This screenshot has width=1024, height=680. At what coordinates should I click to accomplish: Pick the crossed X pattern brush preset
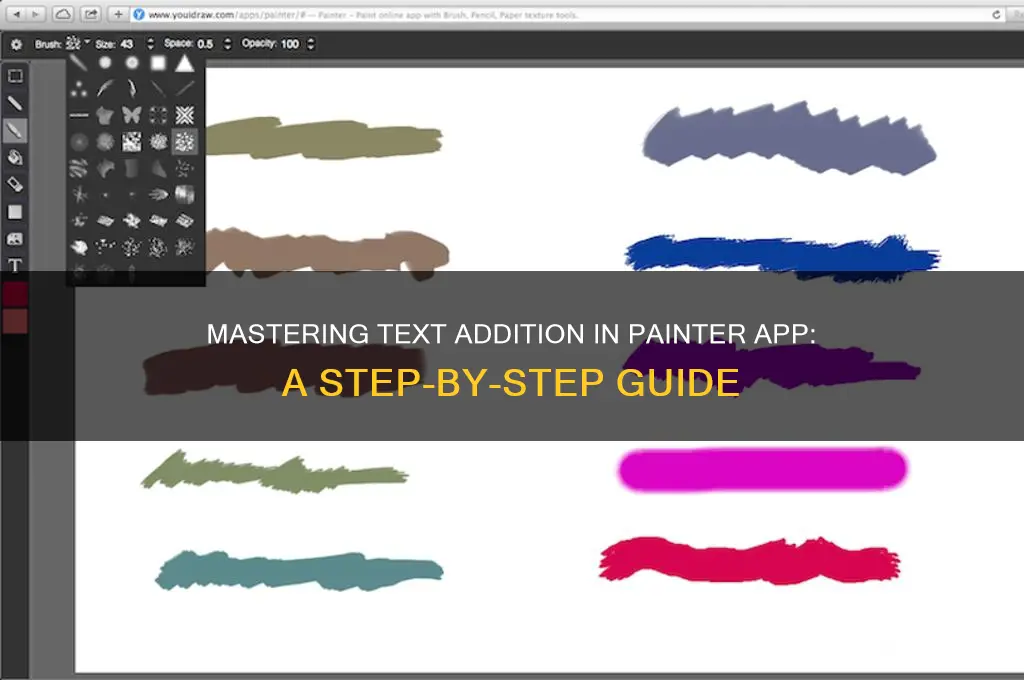185,116
